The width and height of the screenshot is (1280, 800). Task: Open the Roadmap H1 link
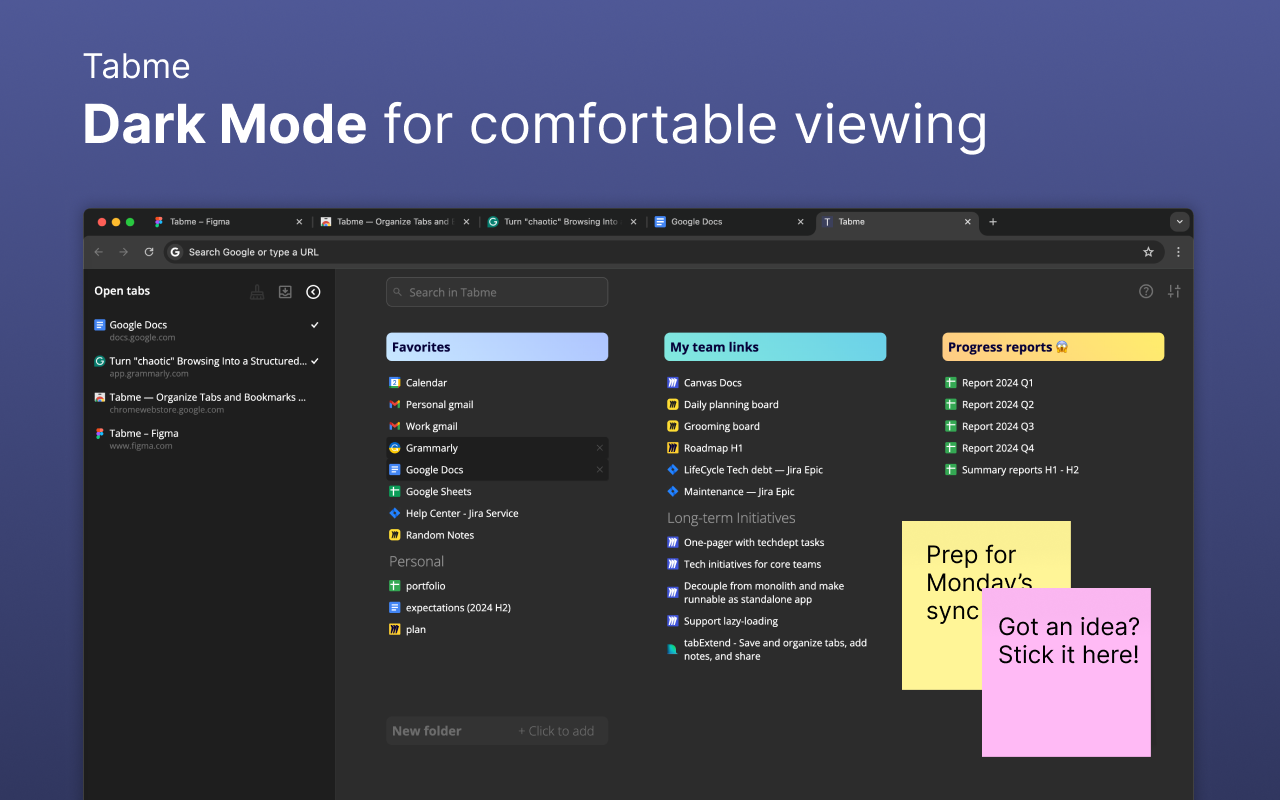coord(712,448)
